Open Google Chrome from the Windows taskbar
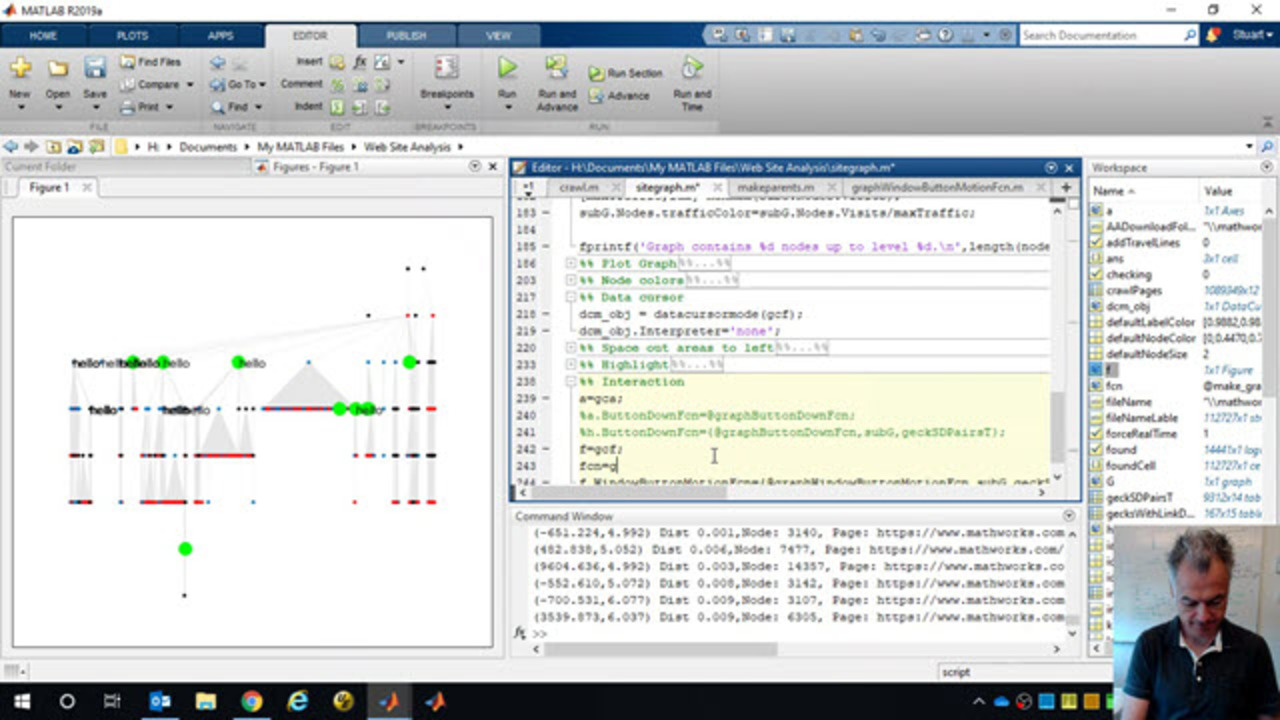This screenshot has width=1280, height=720. coord(251,701)
